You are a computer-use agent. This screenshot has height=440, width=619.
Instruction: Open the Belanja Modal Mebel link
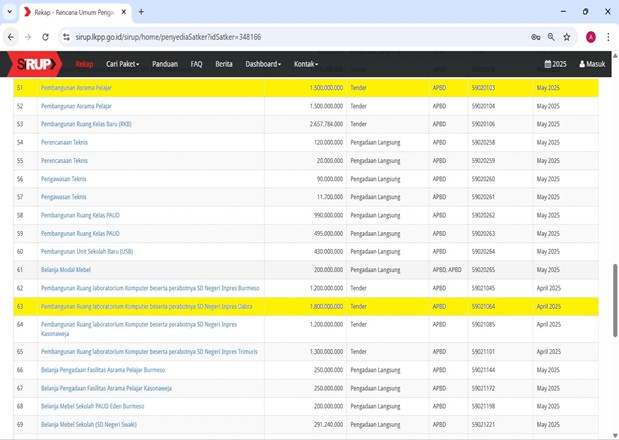pyautogui.click(x=66, y=270)
